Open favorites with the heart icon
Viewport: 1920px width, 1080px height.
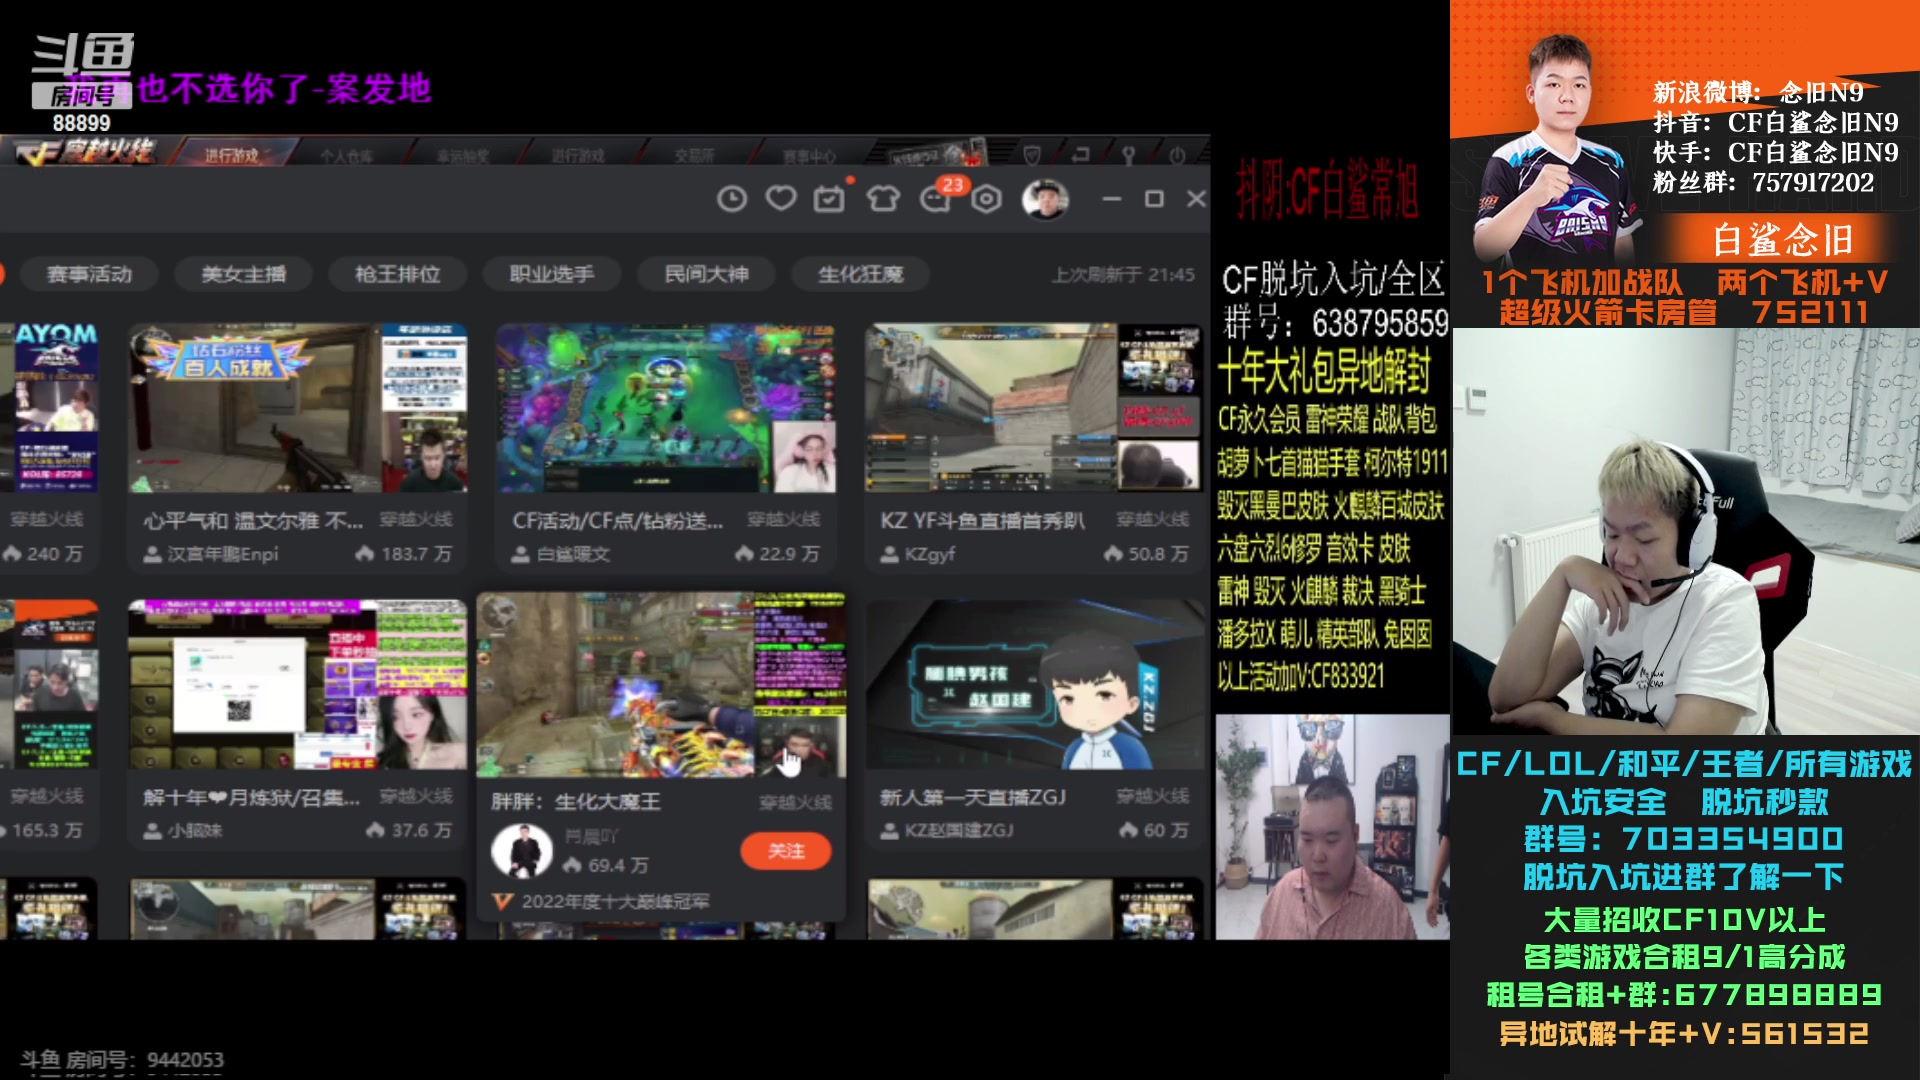pyautogui.click(x=780, y=198)
